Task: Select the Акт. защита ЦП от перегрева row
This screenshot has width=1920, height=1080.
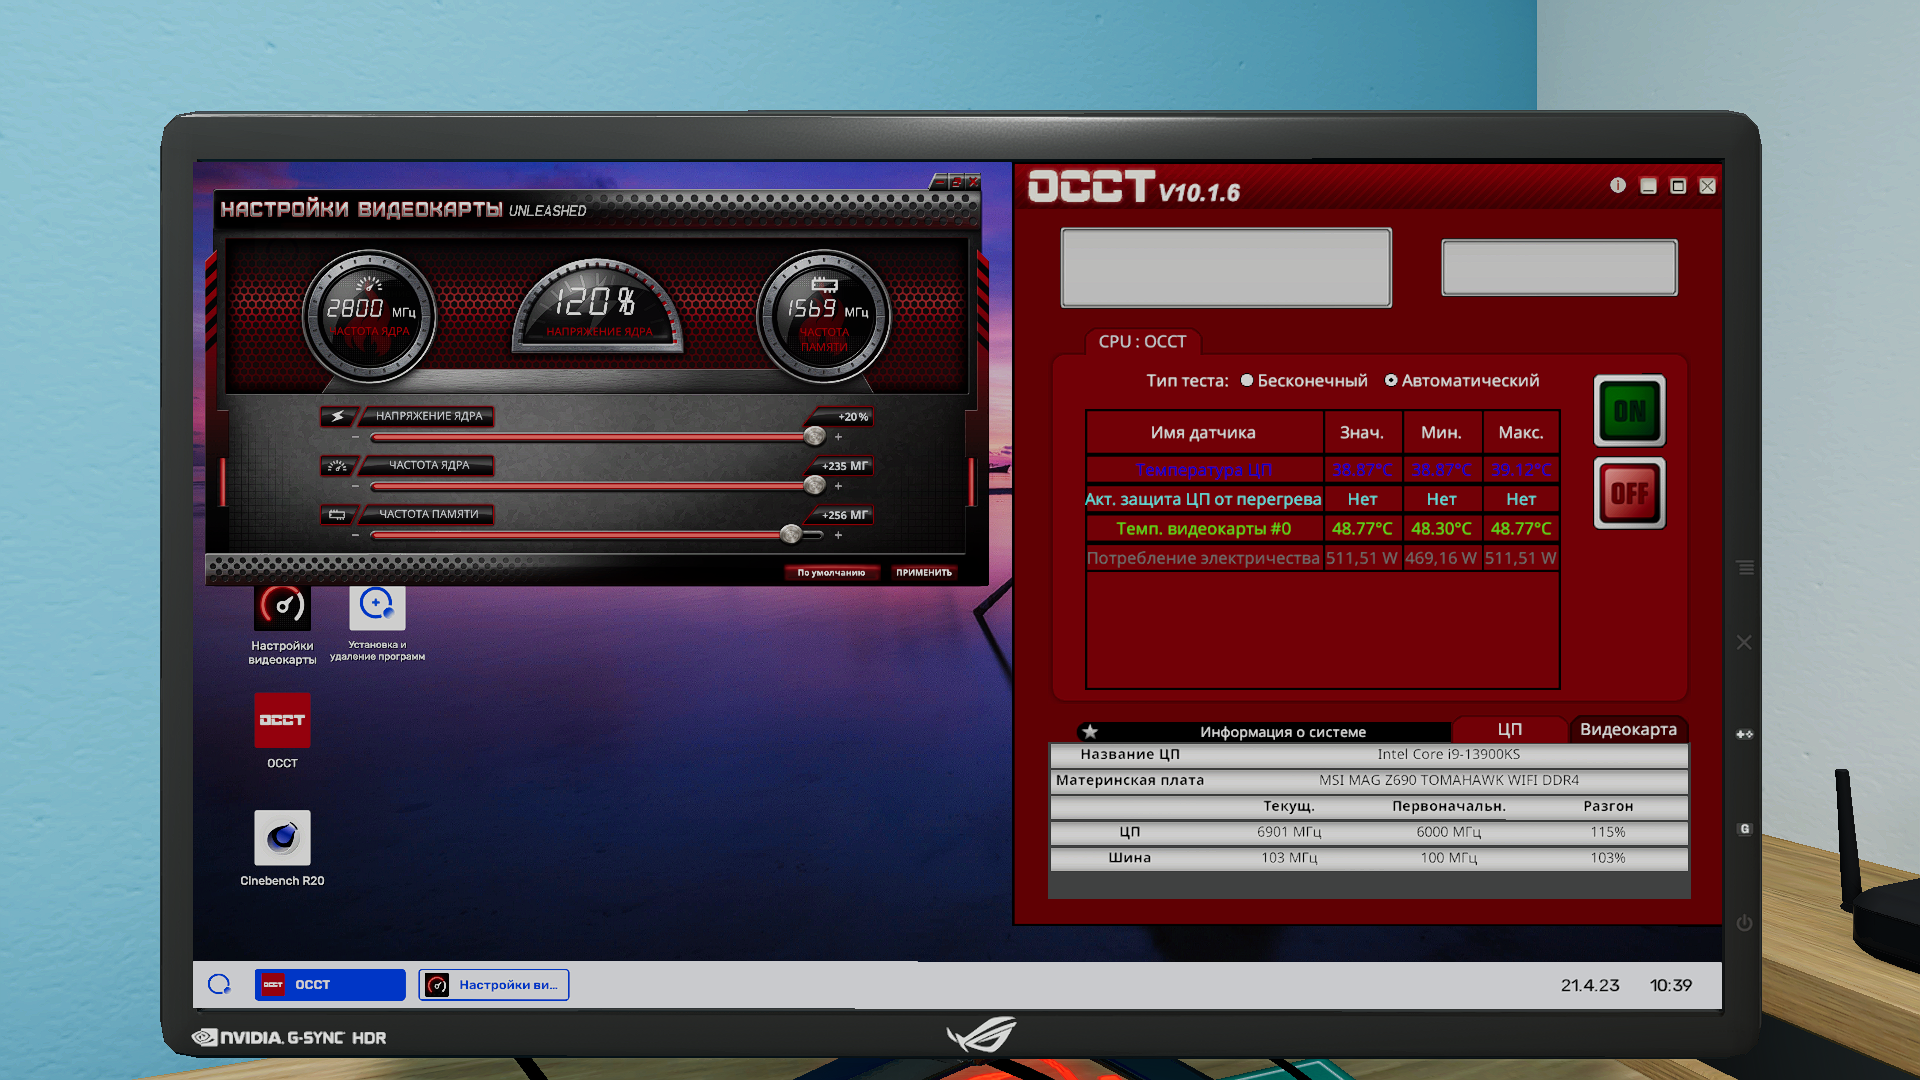Action: click(1322, 499)
